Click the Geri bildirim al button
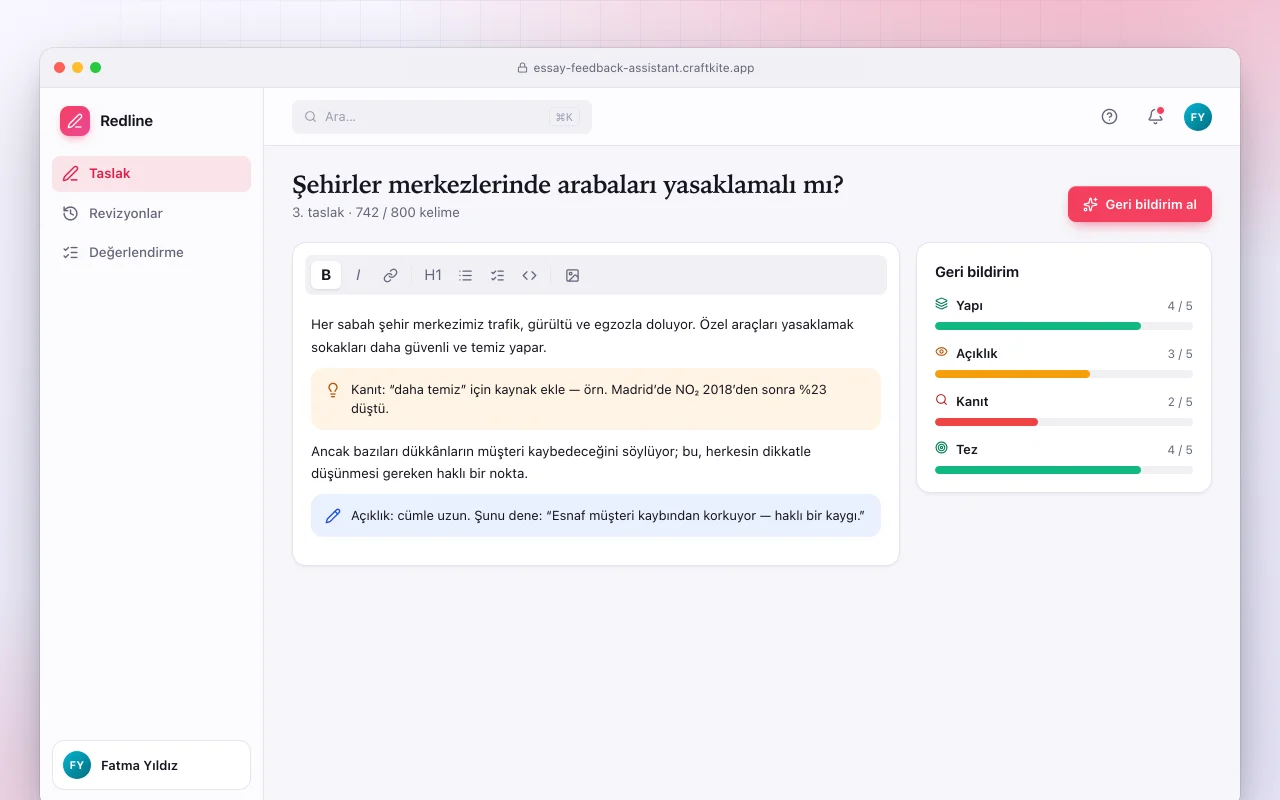The image size is (1280, 800). (1140, 204)
